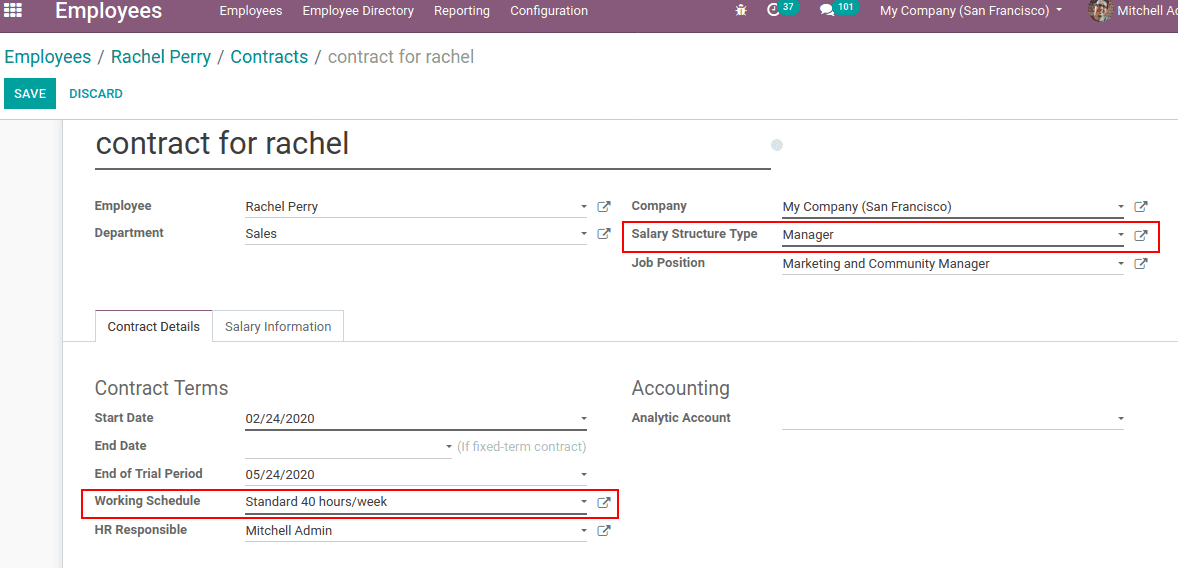This screenshot has height=568, width=1178.
Task: Switch to the Salary Information tab
Action: 278,326
